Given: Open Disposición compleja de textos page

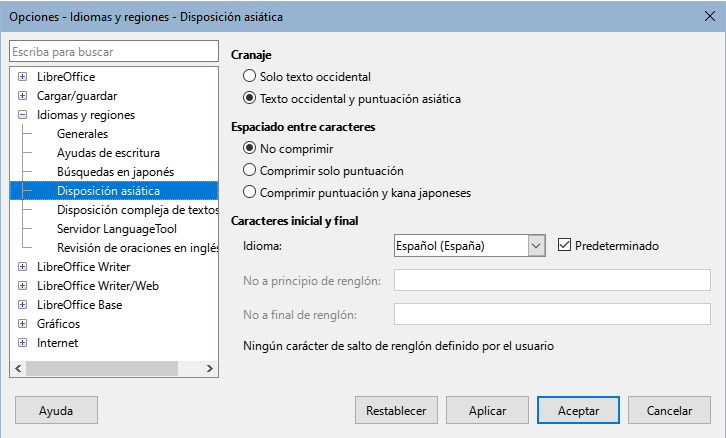Looking at the screenshot, I should (138, 210).
